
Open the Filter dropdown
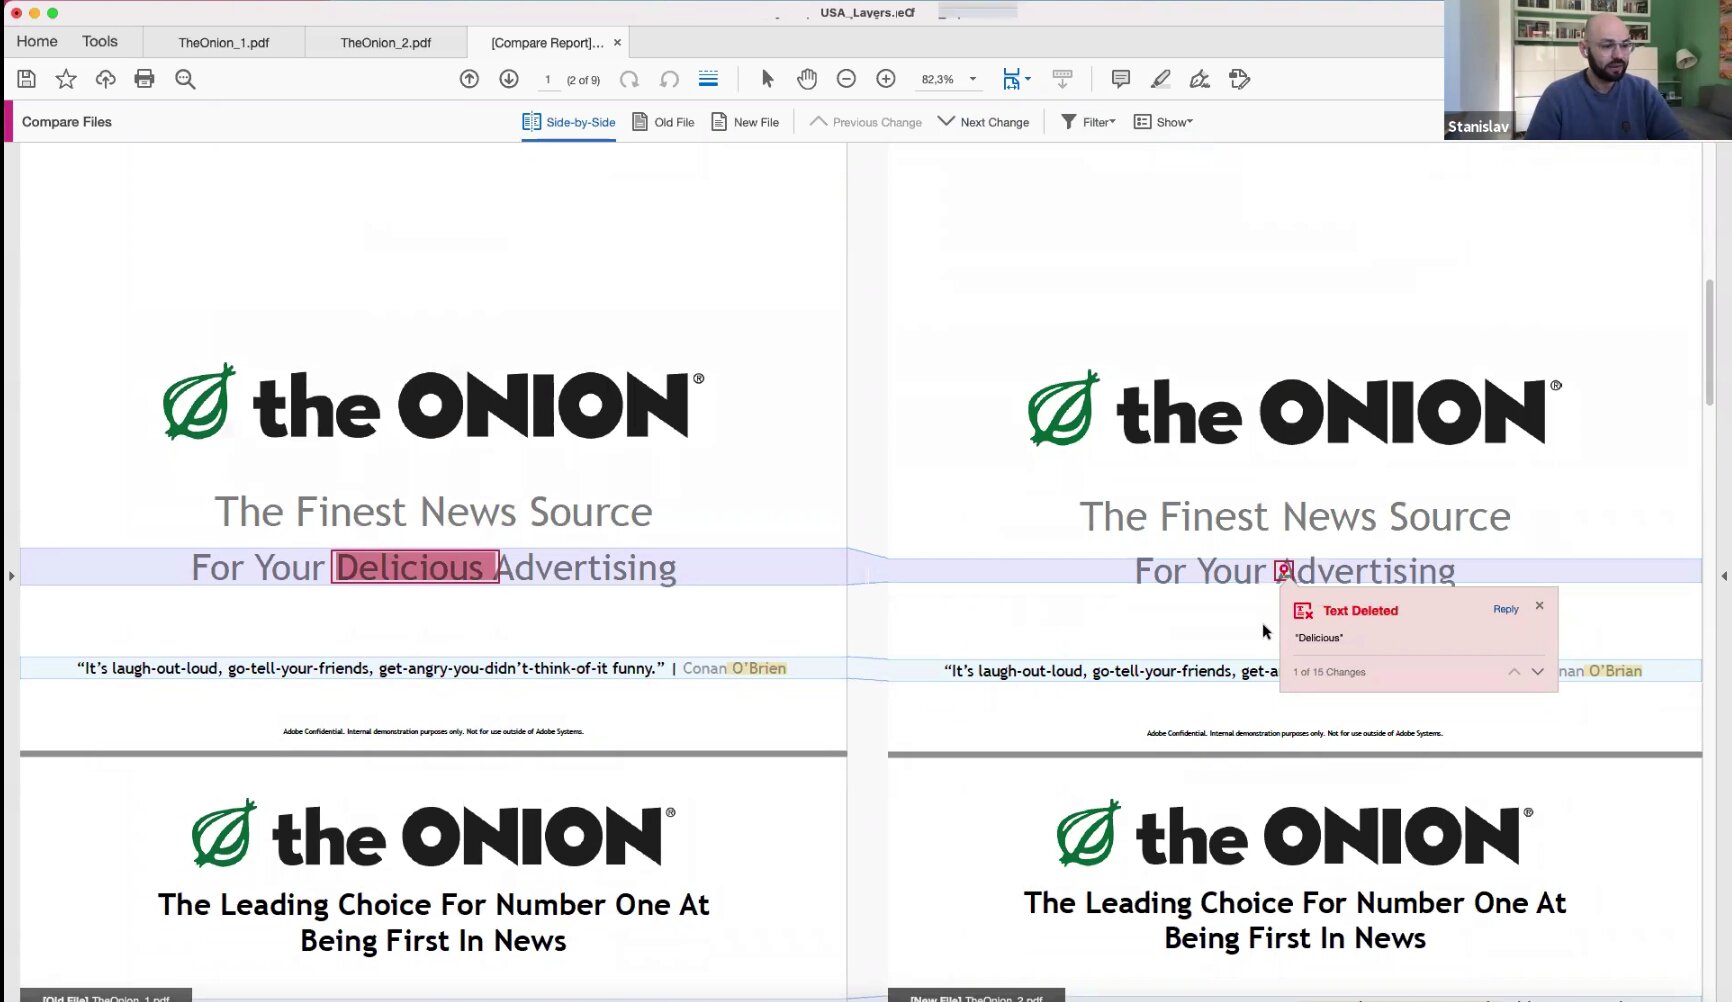(1088, 122)
